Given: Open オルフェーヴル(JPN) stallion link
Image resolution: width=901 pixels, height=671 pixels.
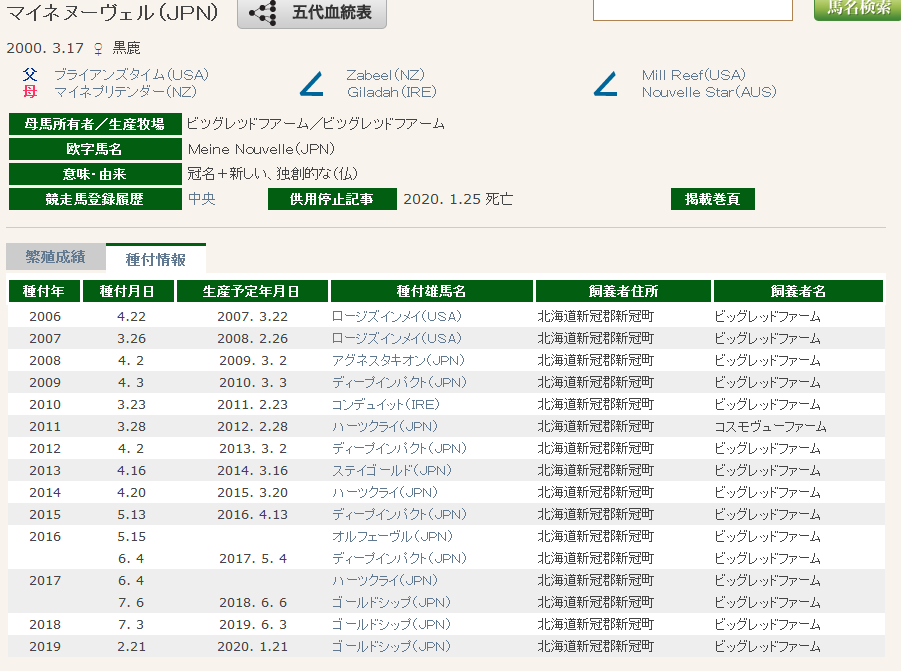Looking at the screenshot, I should tap(392, 536).
